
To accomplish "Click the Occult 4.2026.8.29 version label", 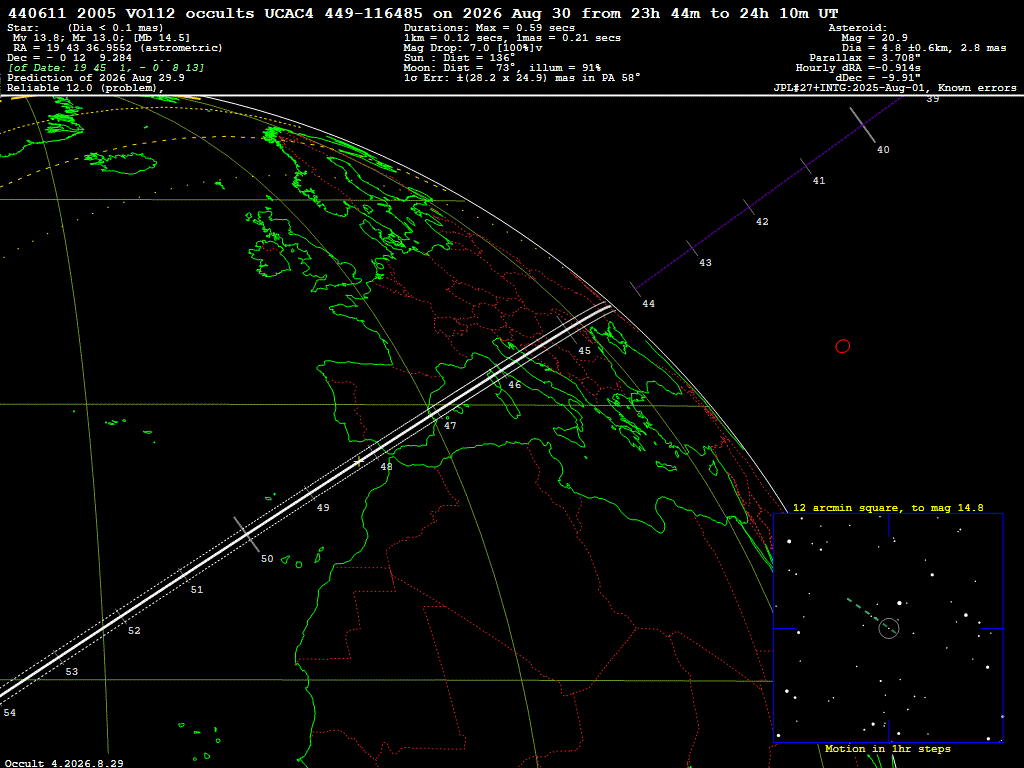I will pyautogui.click(x=64, y=763).
